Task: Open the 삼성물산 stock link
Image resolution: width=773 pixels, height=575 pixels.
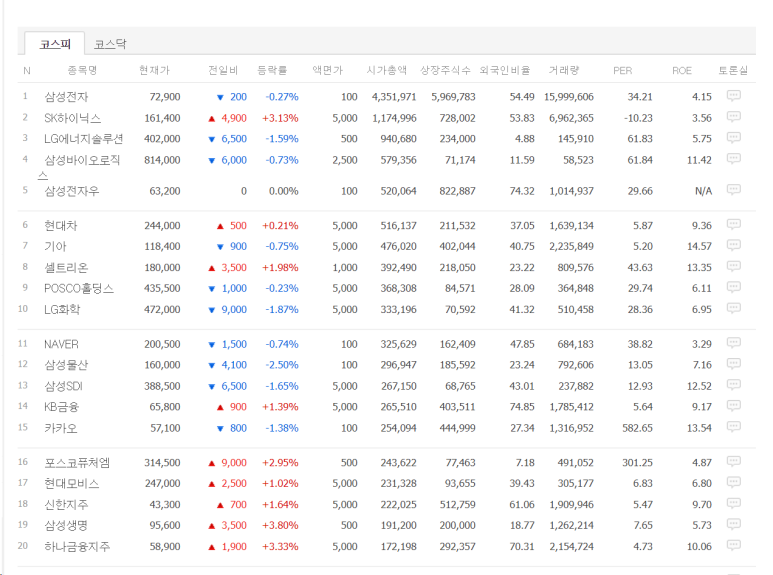Action: pos(66,365)
